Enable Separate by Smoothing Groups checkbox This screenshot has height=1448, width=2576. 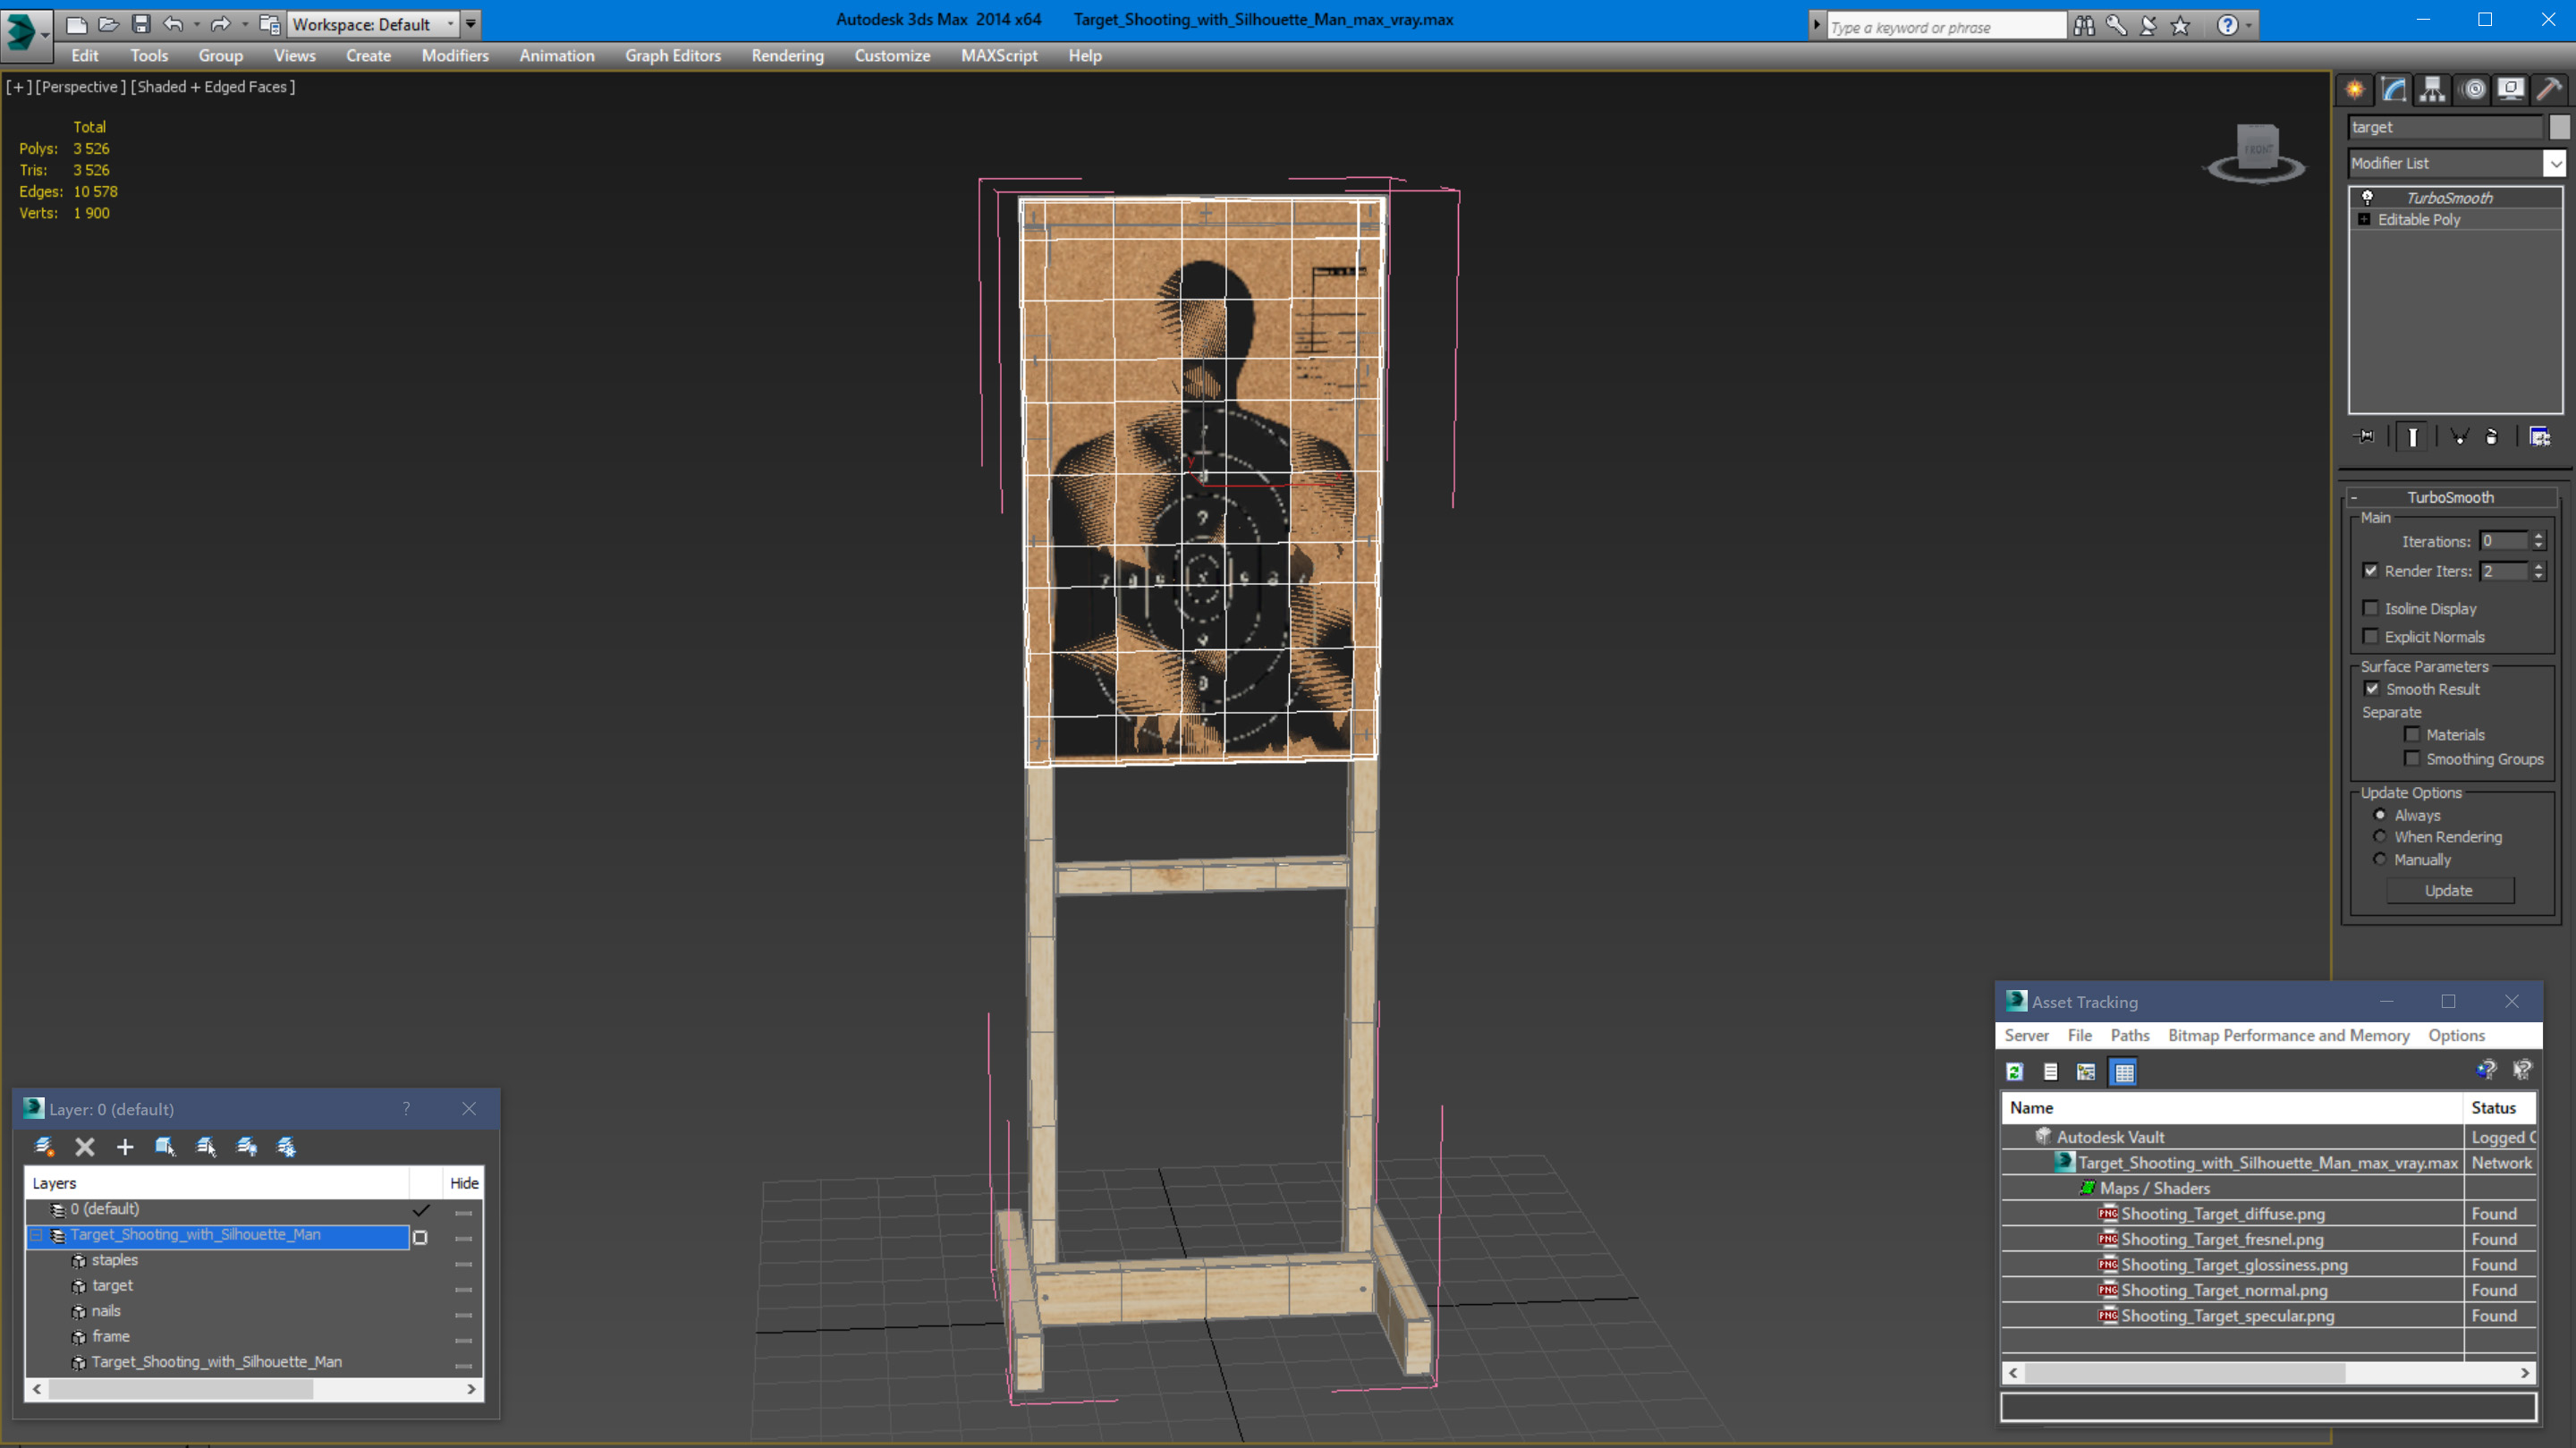[x=2412, y=759]
